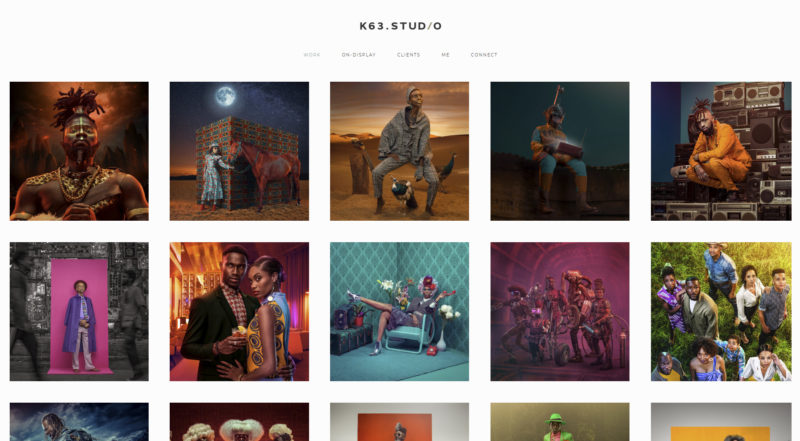800x441 pixels.
Task: Open the warrior with leopard-print portrait
Action: pos(79,151)
